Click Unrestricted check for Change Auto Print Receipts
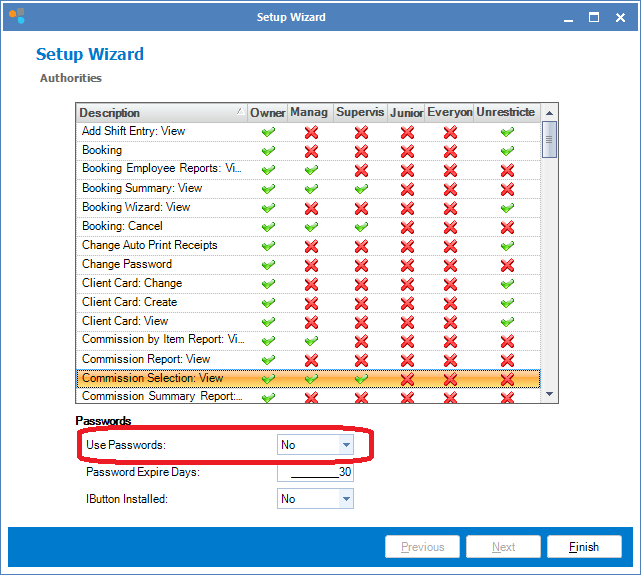 pyautogui.click(x=507, y=246)
